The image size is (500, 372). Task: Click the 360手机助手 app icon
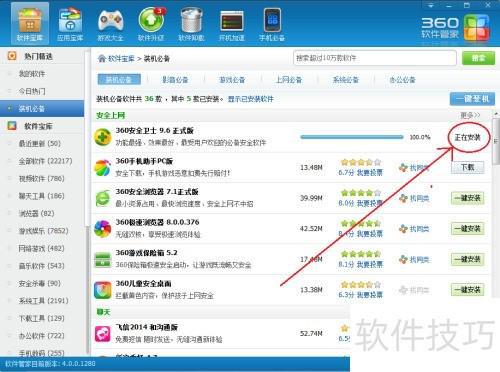103,168
